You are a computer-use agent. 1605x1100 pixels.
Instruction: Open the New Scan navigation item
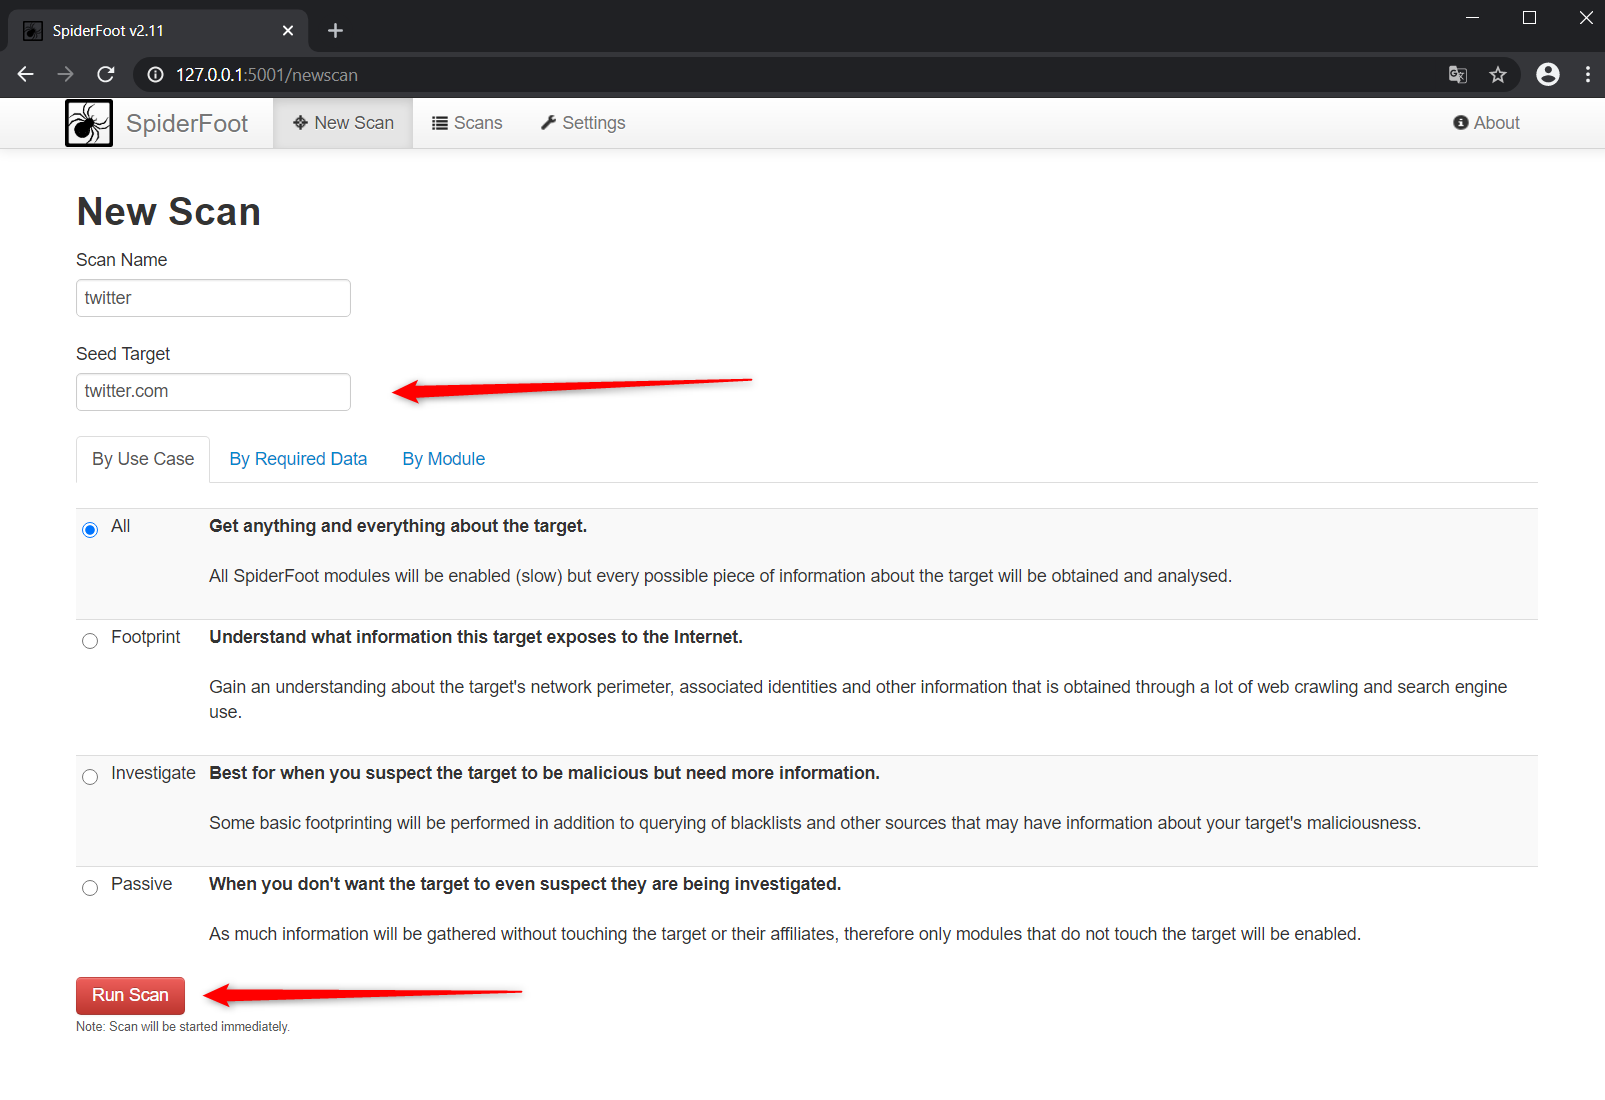[x=343, y=123]
